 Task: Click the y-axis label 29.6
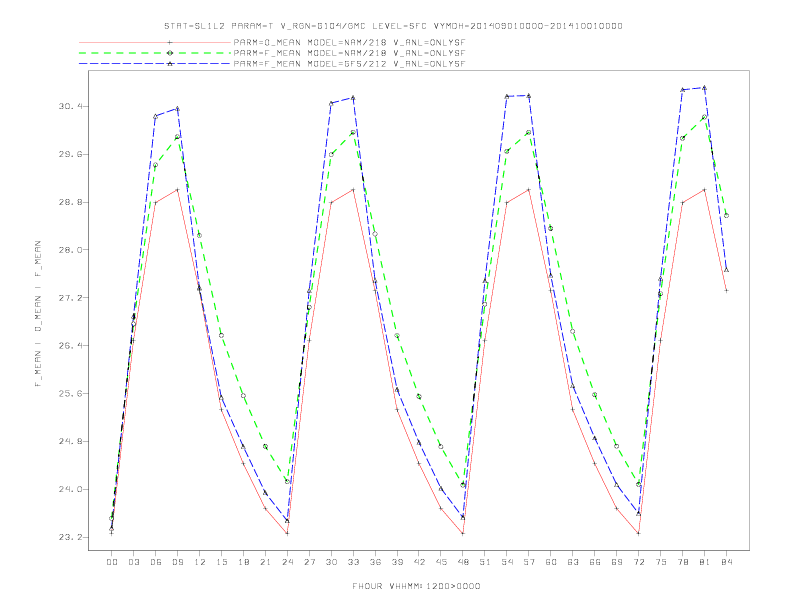(69, 155)
